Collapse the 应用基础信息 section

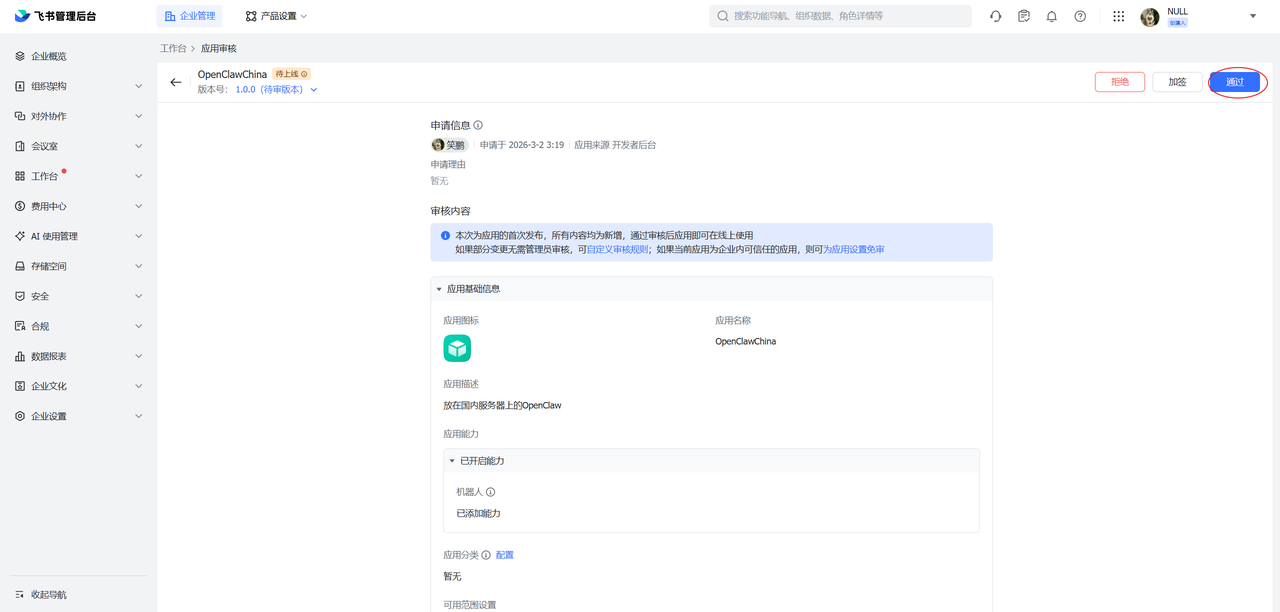pyautogui.click(x=438, y=289)
